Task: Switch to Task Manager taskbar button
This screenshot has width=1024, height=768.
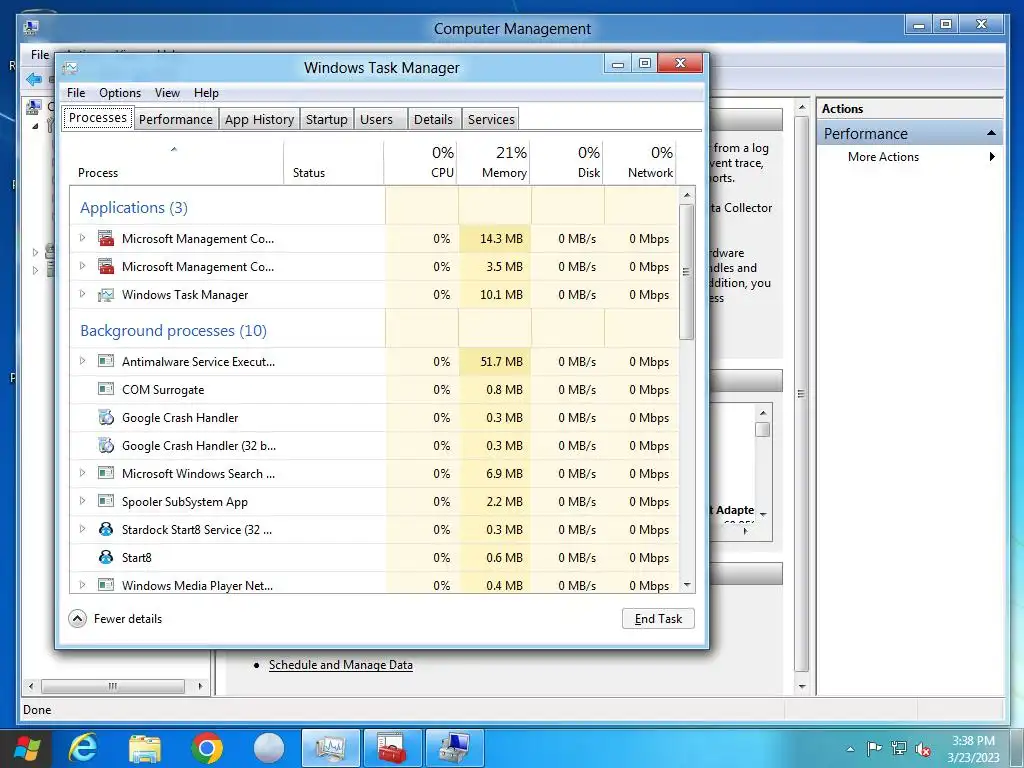Action: (x=330, y=748)
